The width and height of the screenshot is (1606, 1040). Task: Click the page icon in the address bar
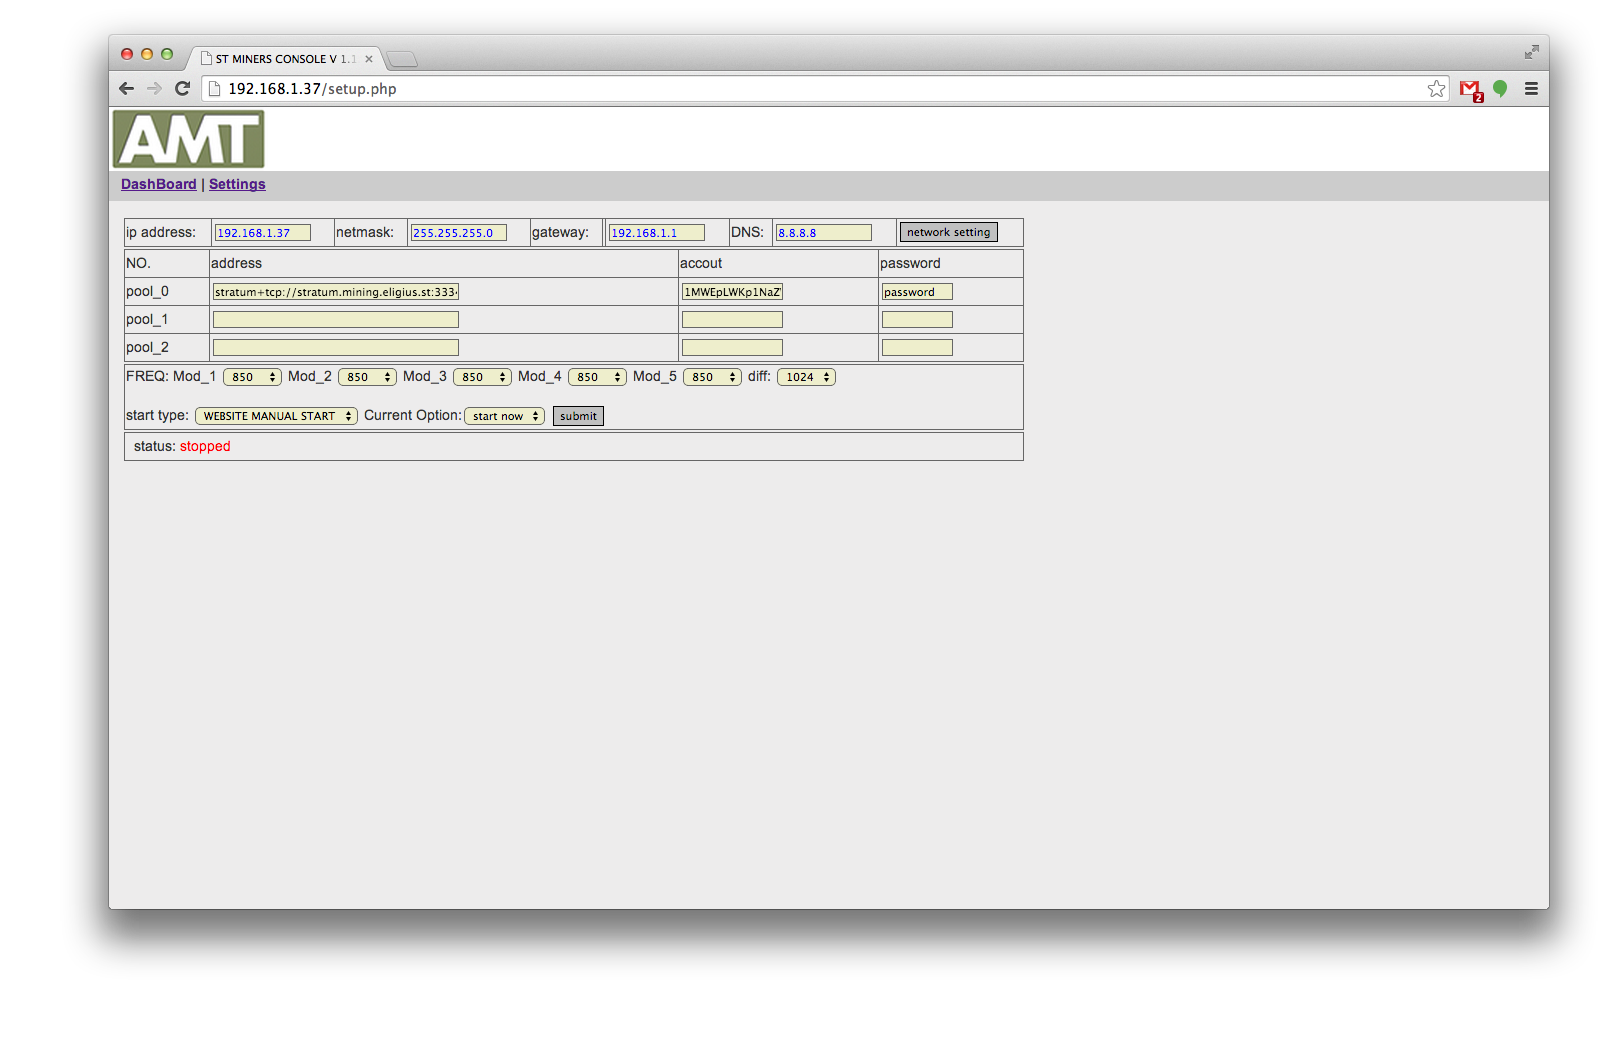pyautogui.click(x=214, y=89)
